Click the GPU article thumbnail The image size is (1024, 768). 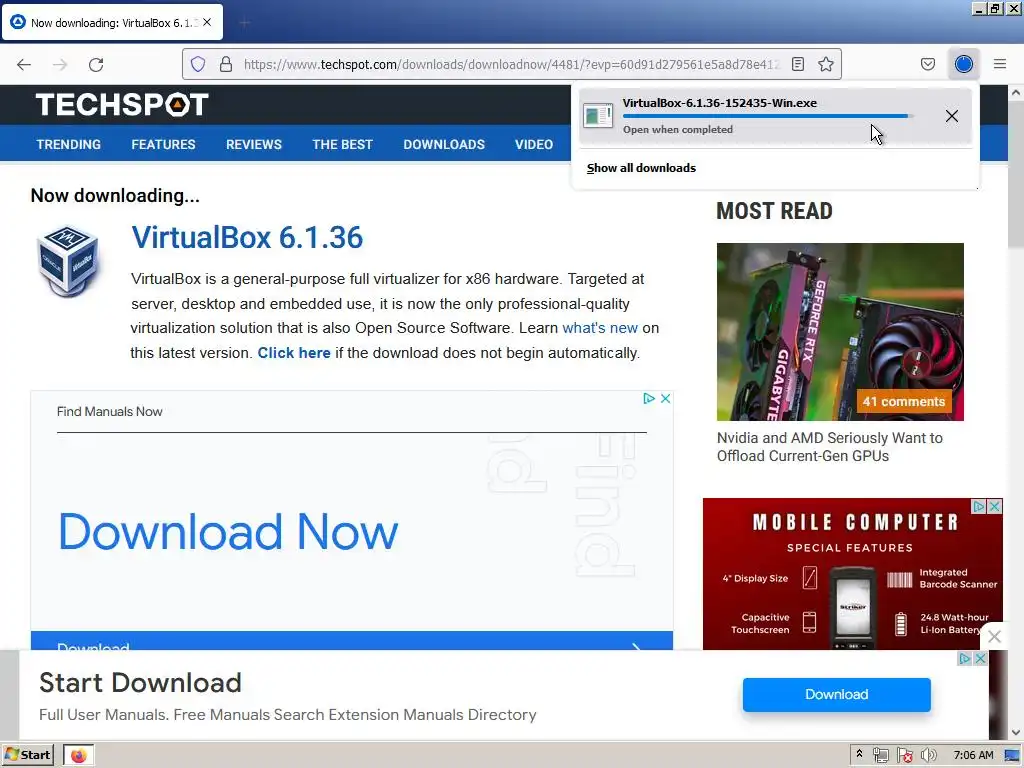(840, 332)
